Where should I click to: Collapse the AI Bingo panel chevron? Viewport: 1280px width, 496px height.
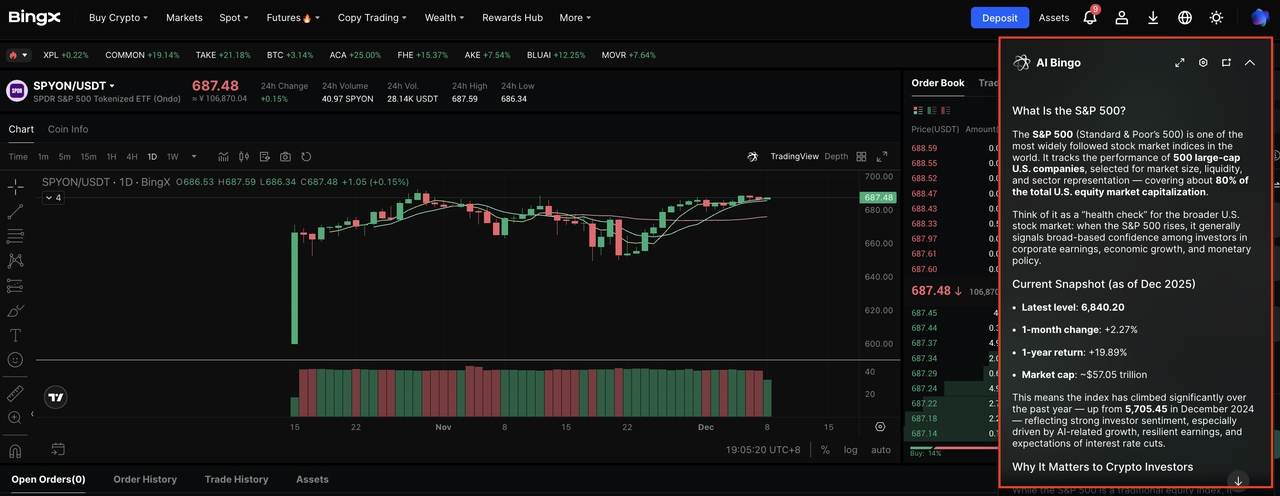tap(1250, 63)
